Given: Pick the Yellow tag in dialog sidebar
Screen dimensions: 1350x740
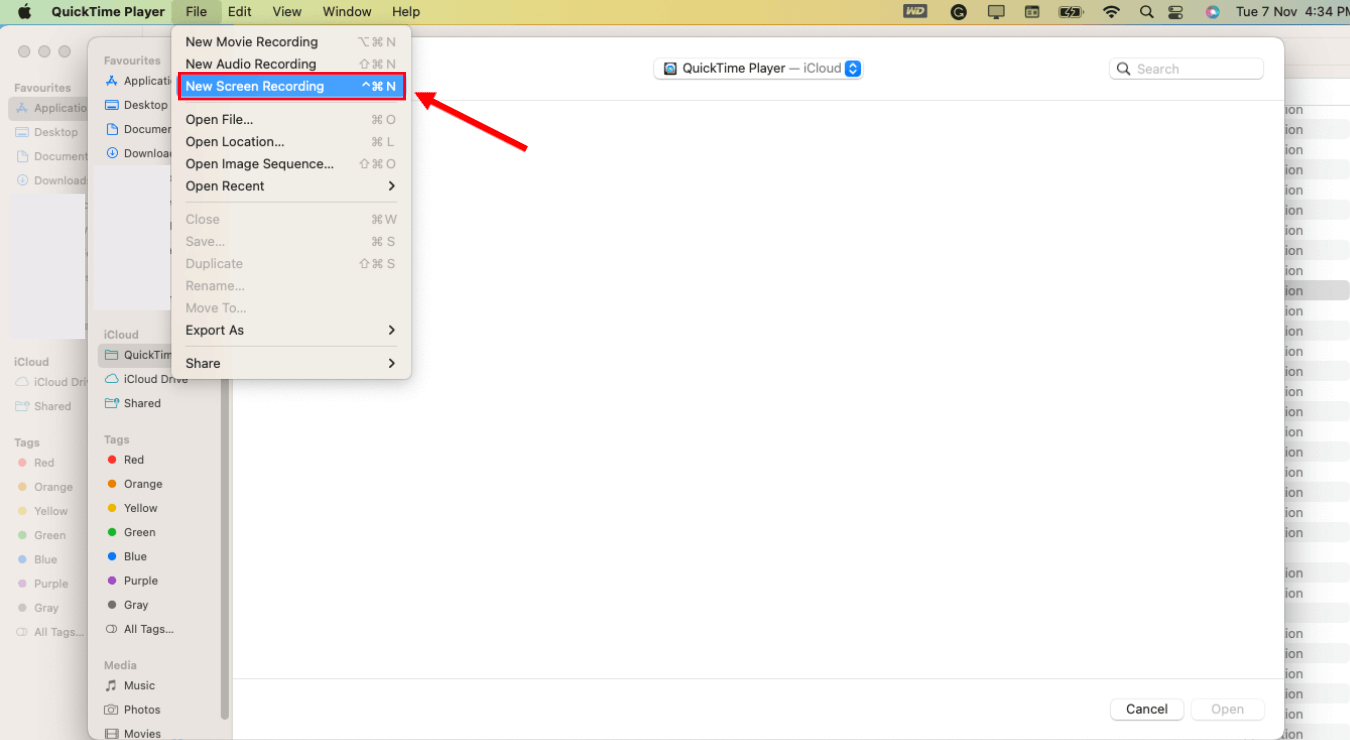Looking at the screenshot, I should 132,508.
